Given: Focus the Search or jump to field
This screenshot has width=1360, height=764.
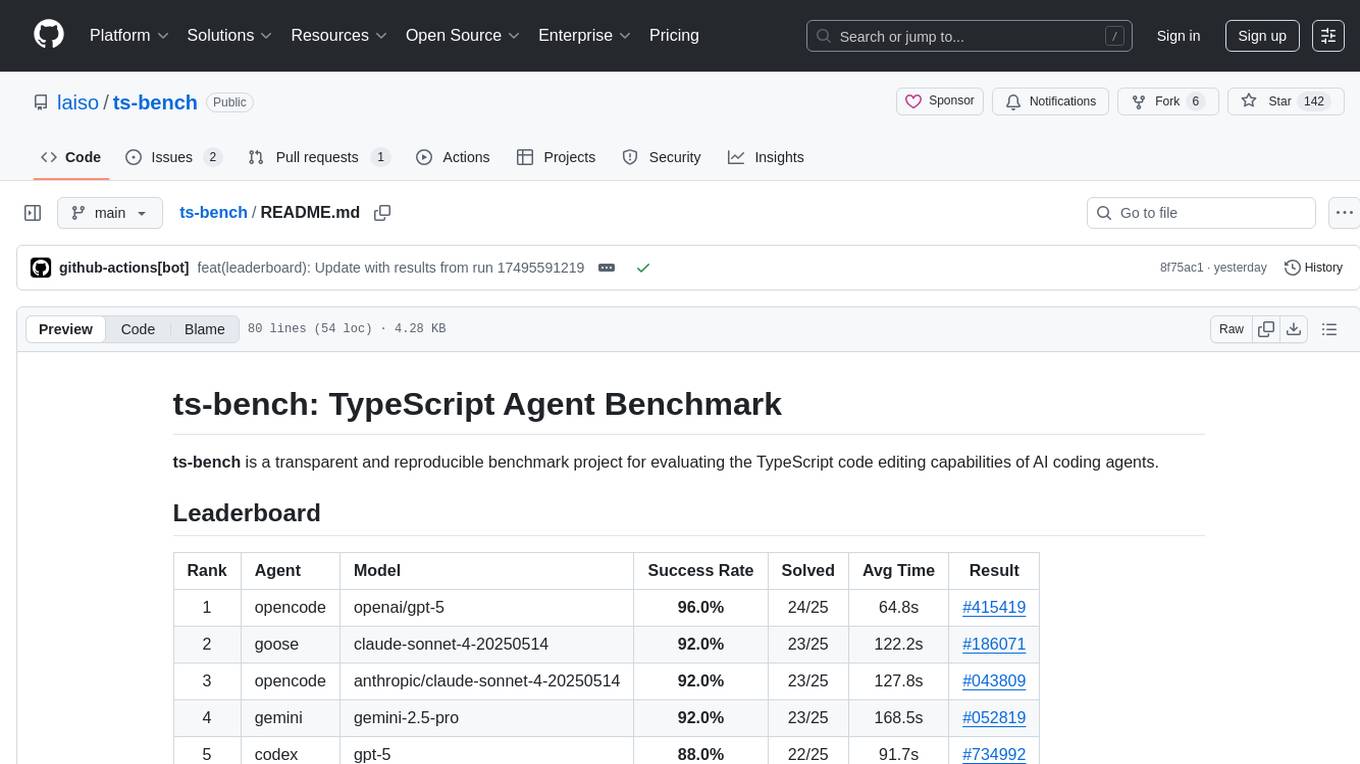Looking at the screenshot, I should [x=970, y=36].
